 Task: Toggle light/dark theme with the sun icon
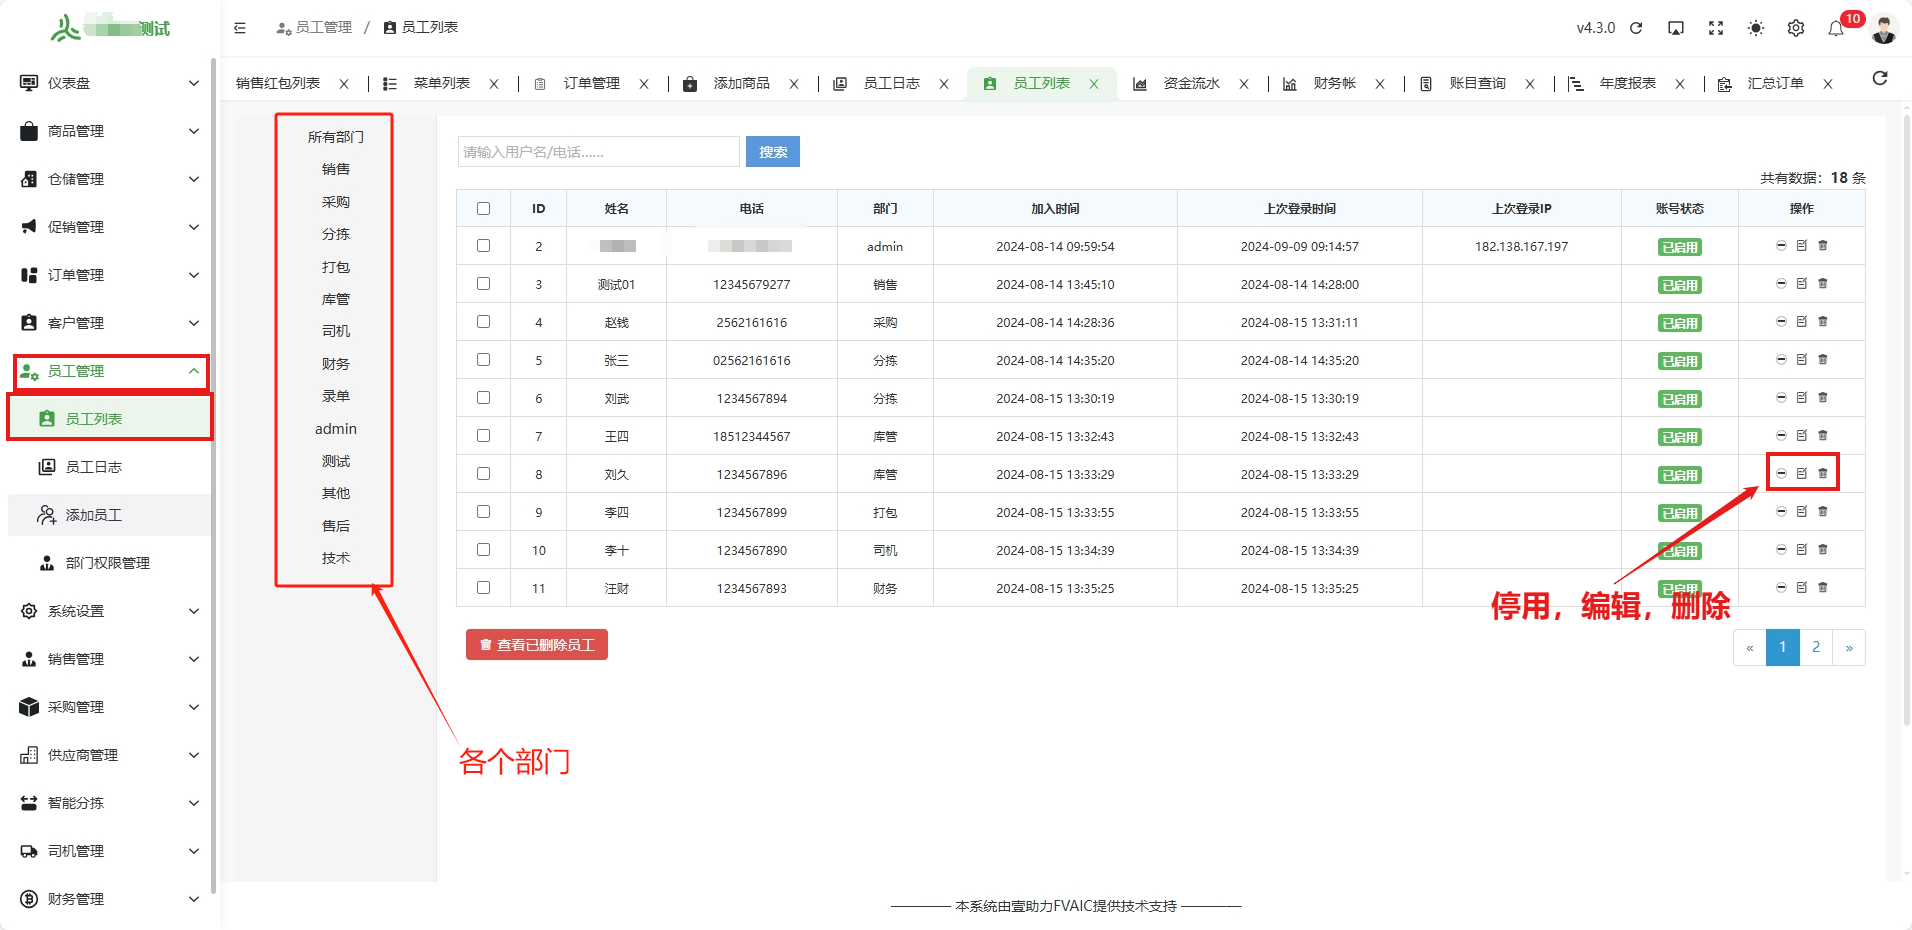point(1756,29)
